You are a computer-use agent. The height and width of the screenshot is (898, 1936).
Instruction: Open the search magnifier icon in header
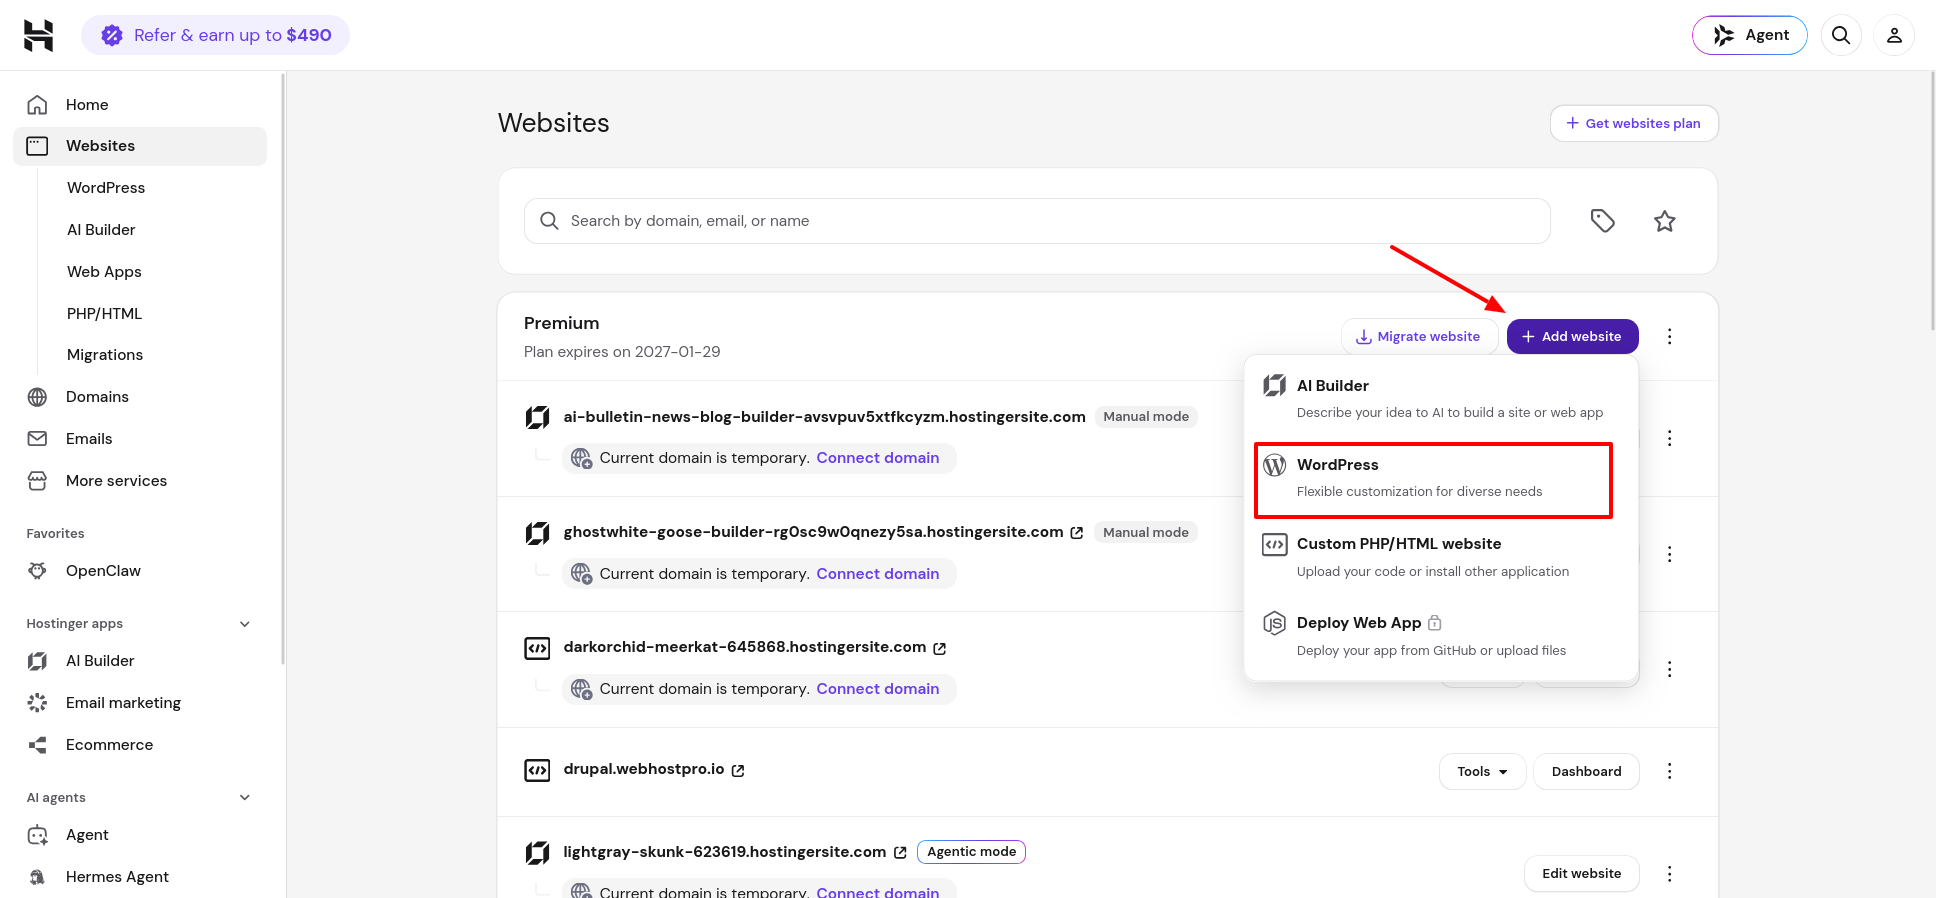pos(1841,35)
